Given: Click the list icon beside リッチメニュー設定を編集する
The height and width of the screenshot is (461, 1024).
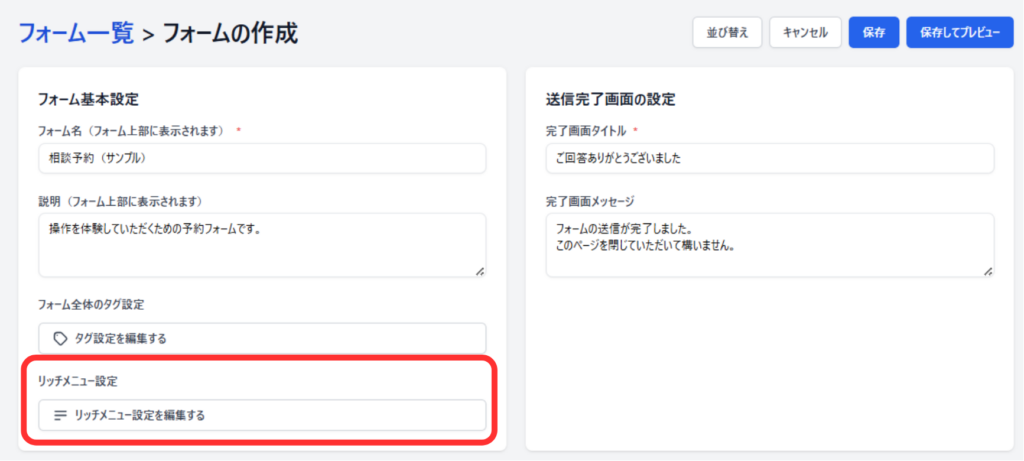Looking at the screenshot, I should [x=60, y=415].
